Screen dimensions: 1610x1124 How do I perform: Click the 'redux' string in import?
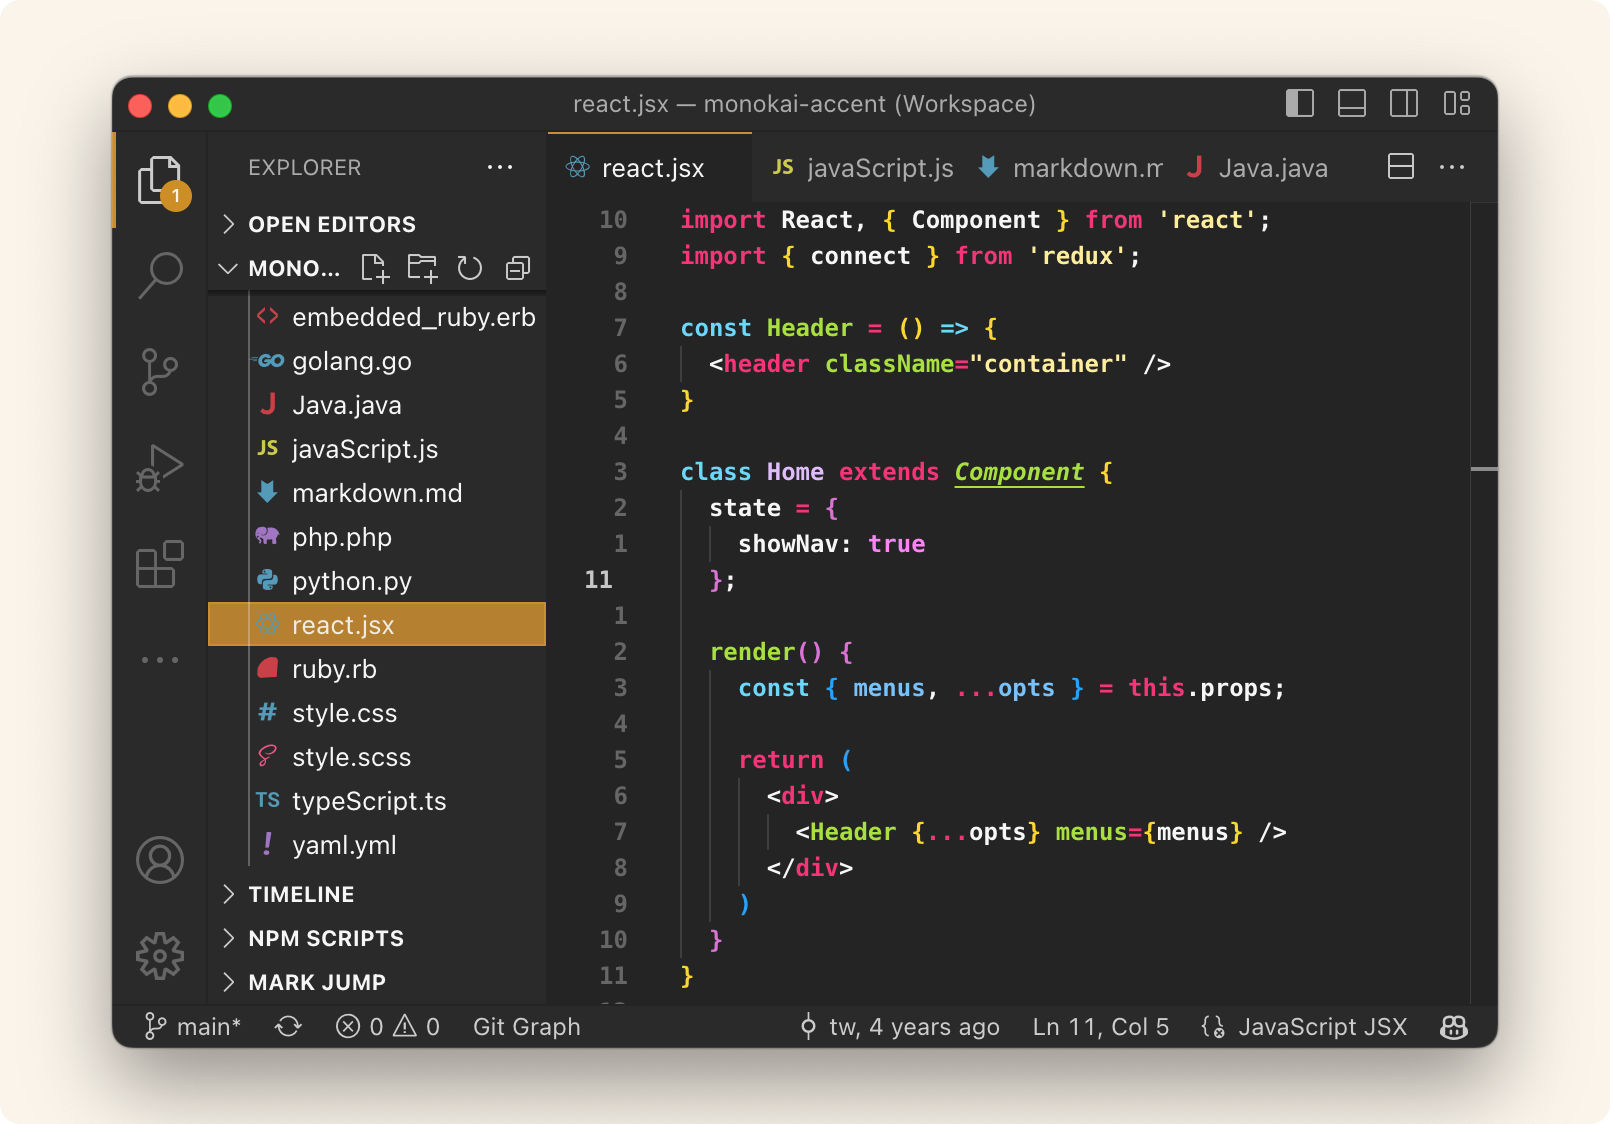tap(1077, 256)
